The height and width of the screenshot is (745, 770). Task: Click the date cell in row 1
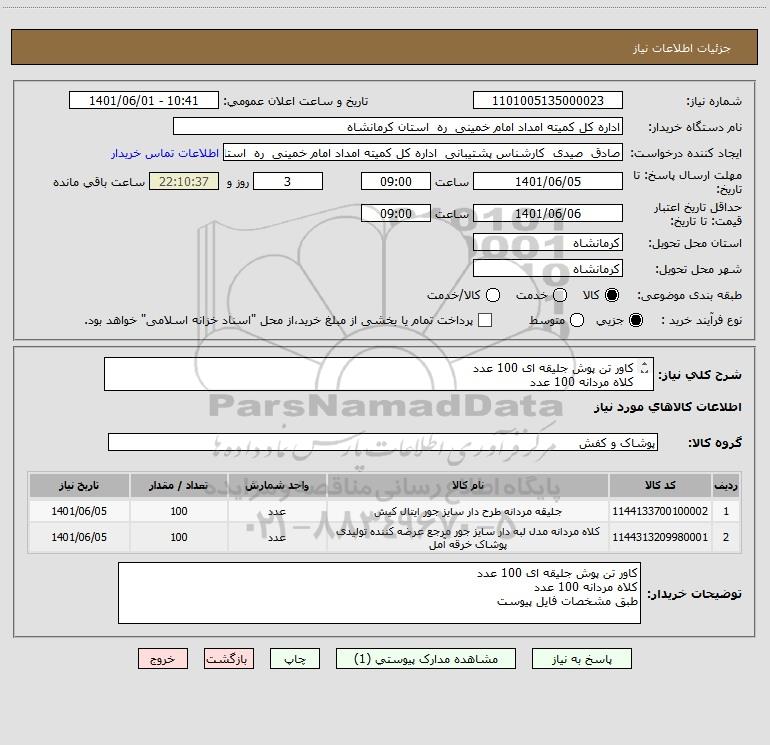click(x=79, y=511)
